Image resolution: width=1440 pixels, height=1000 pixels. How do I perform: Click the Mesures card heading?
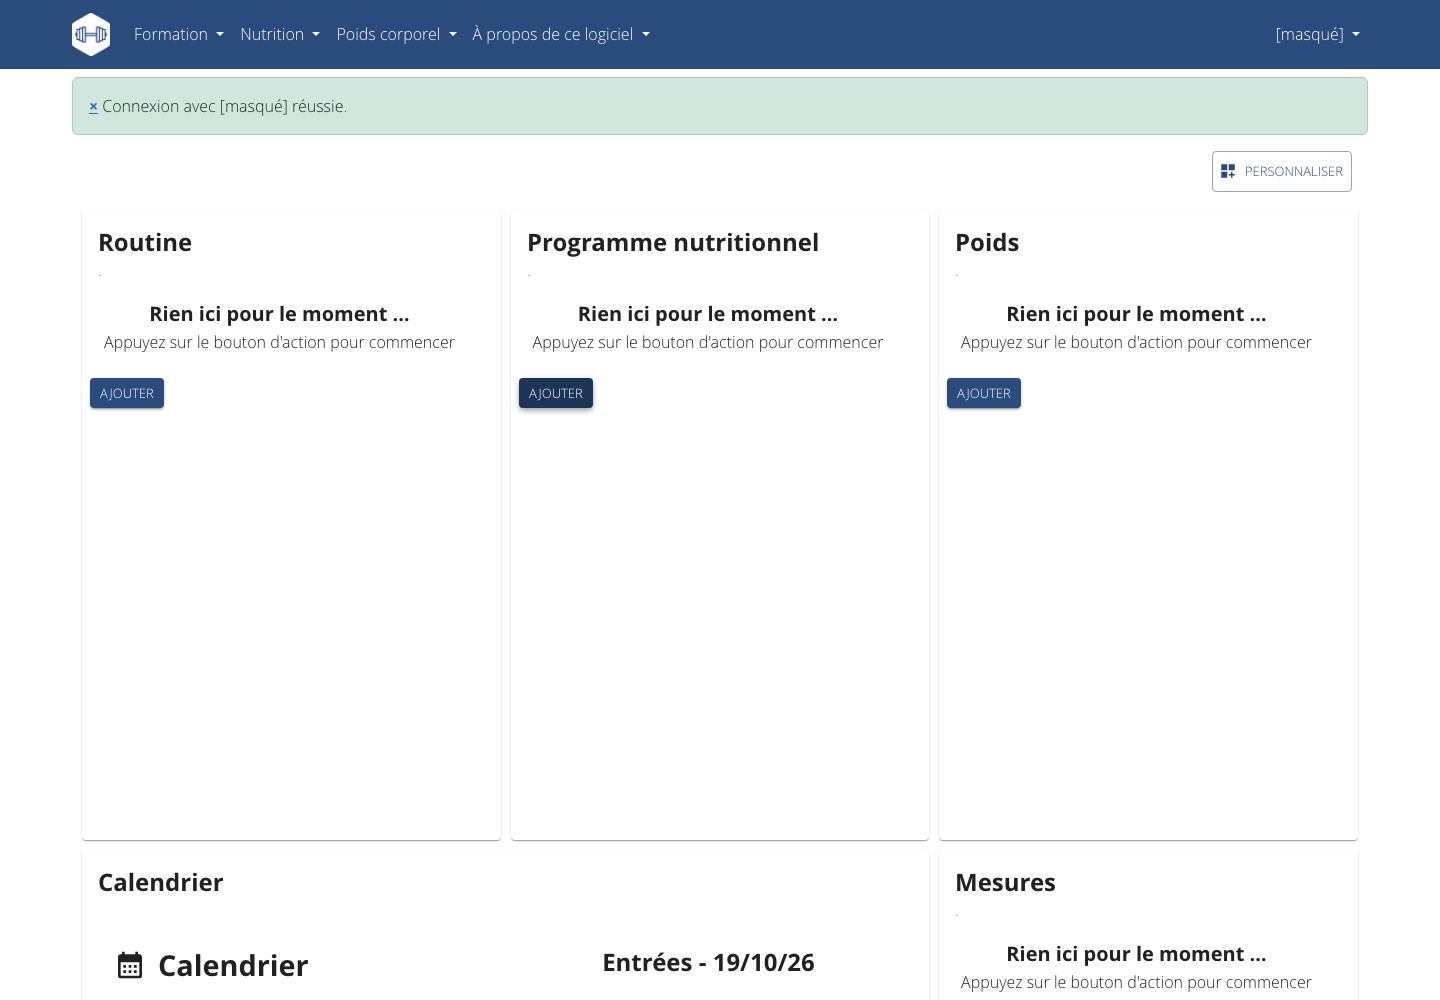(x=1005, y=883)
